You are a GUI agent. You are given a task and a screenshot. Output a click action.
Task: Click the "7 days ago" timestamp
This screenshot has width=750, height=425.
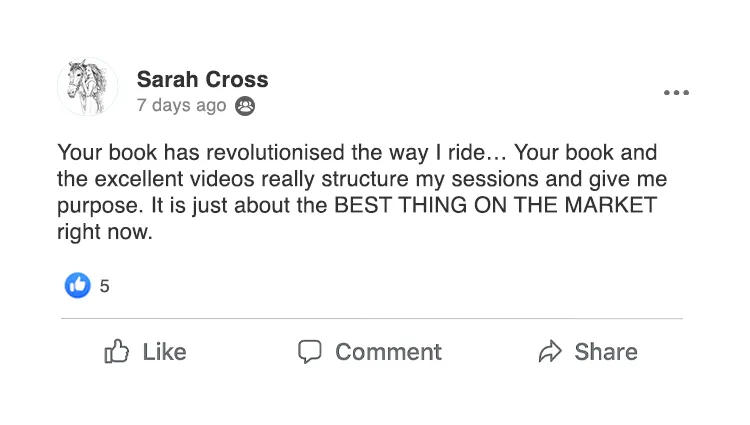pos(181,105)
